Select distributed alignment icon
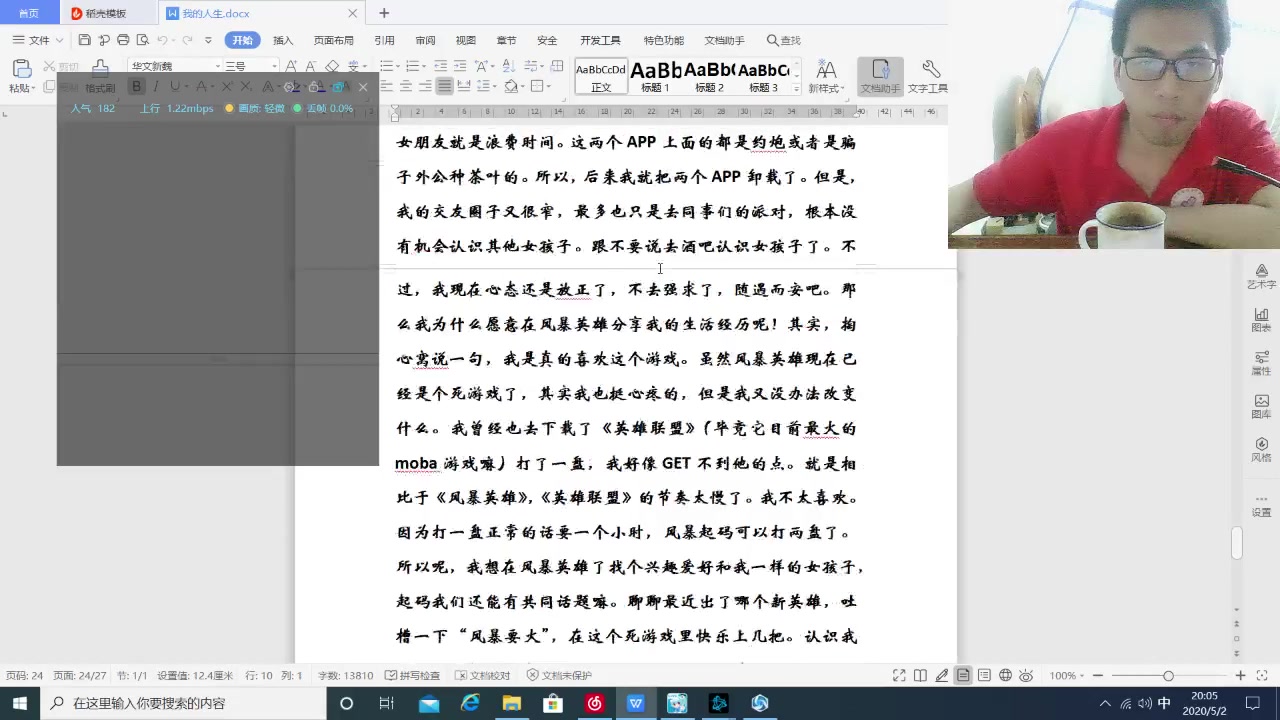Image resolution: width=1280 pixels, height=720 pixels. 463,87
